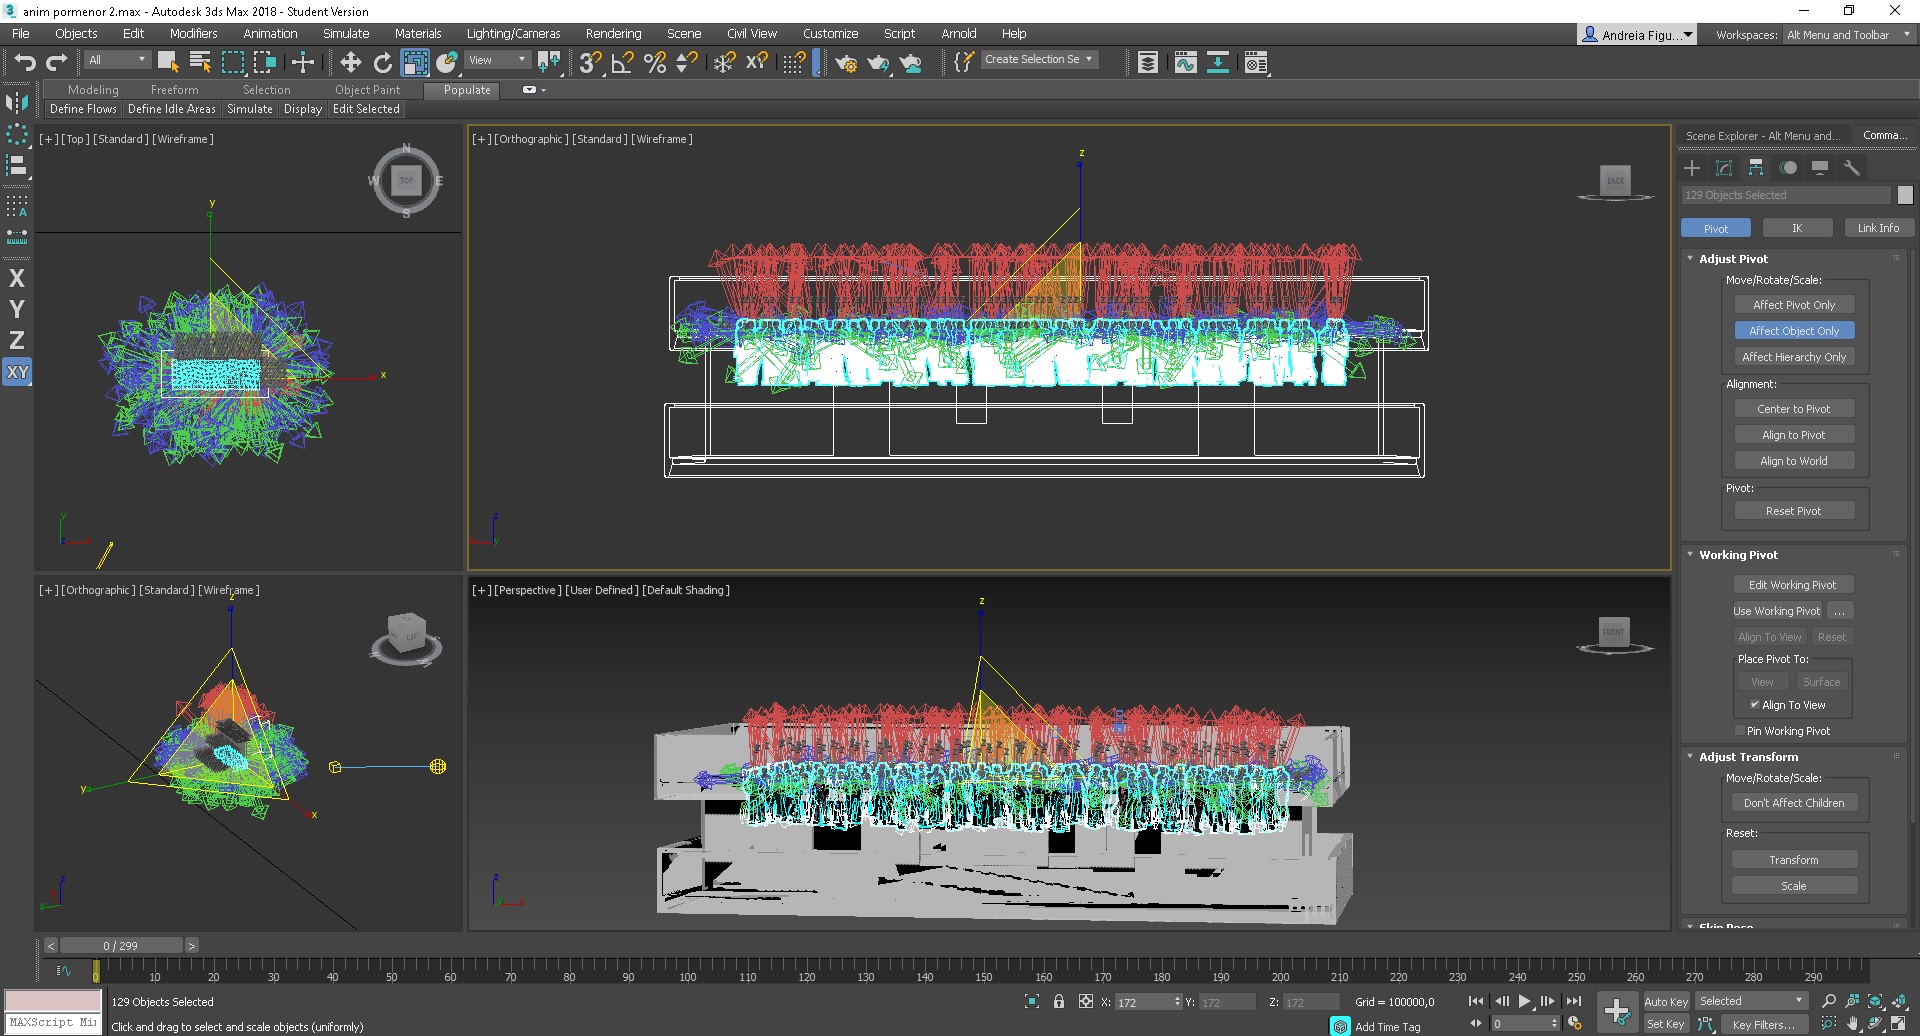Enable the Pin Working Pivot checkbox
Image resolution: width=1920 pixels, height=1036 pixels.
(x=1740, y=731)
